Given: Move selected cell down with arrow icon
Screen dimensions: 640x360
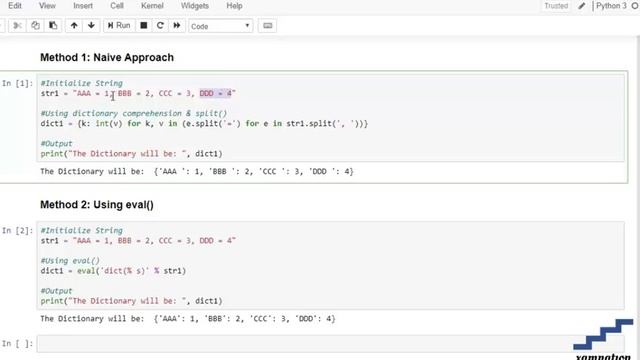Looking at the screenshot, I should 91,26.
